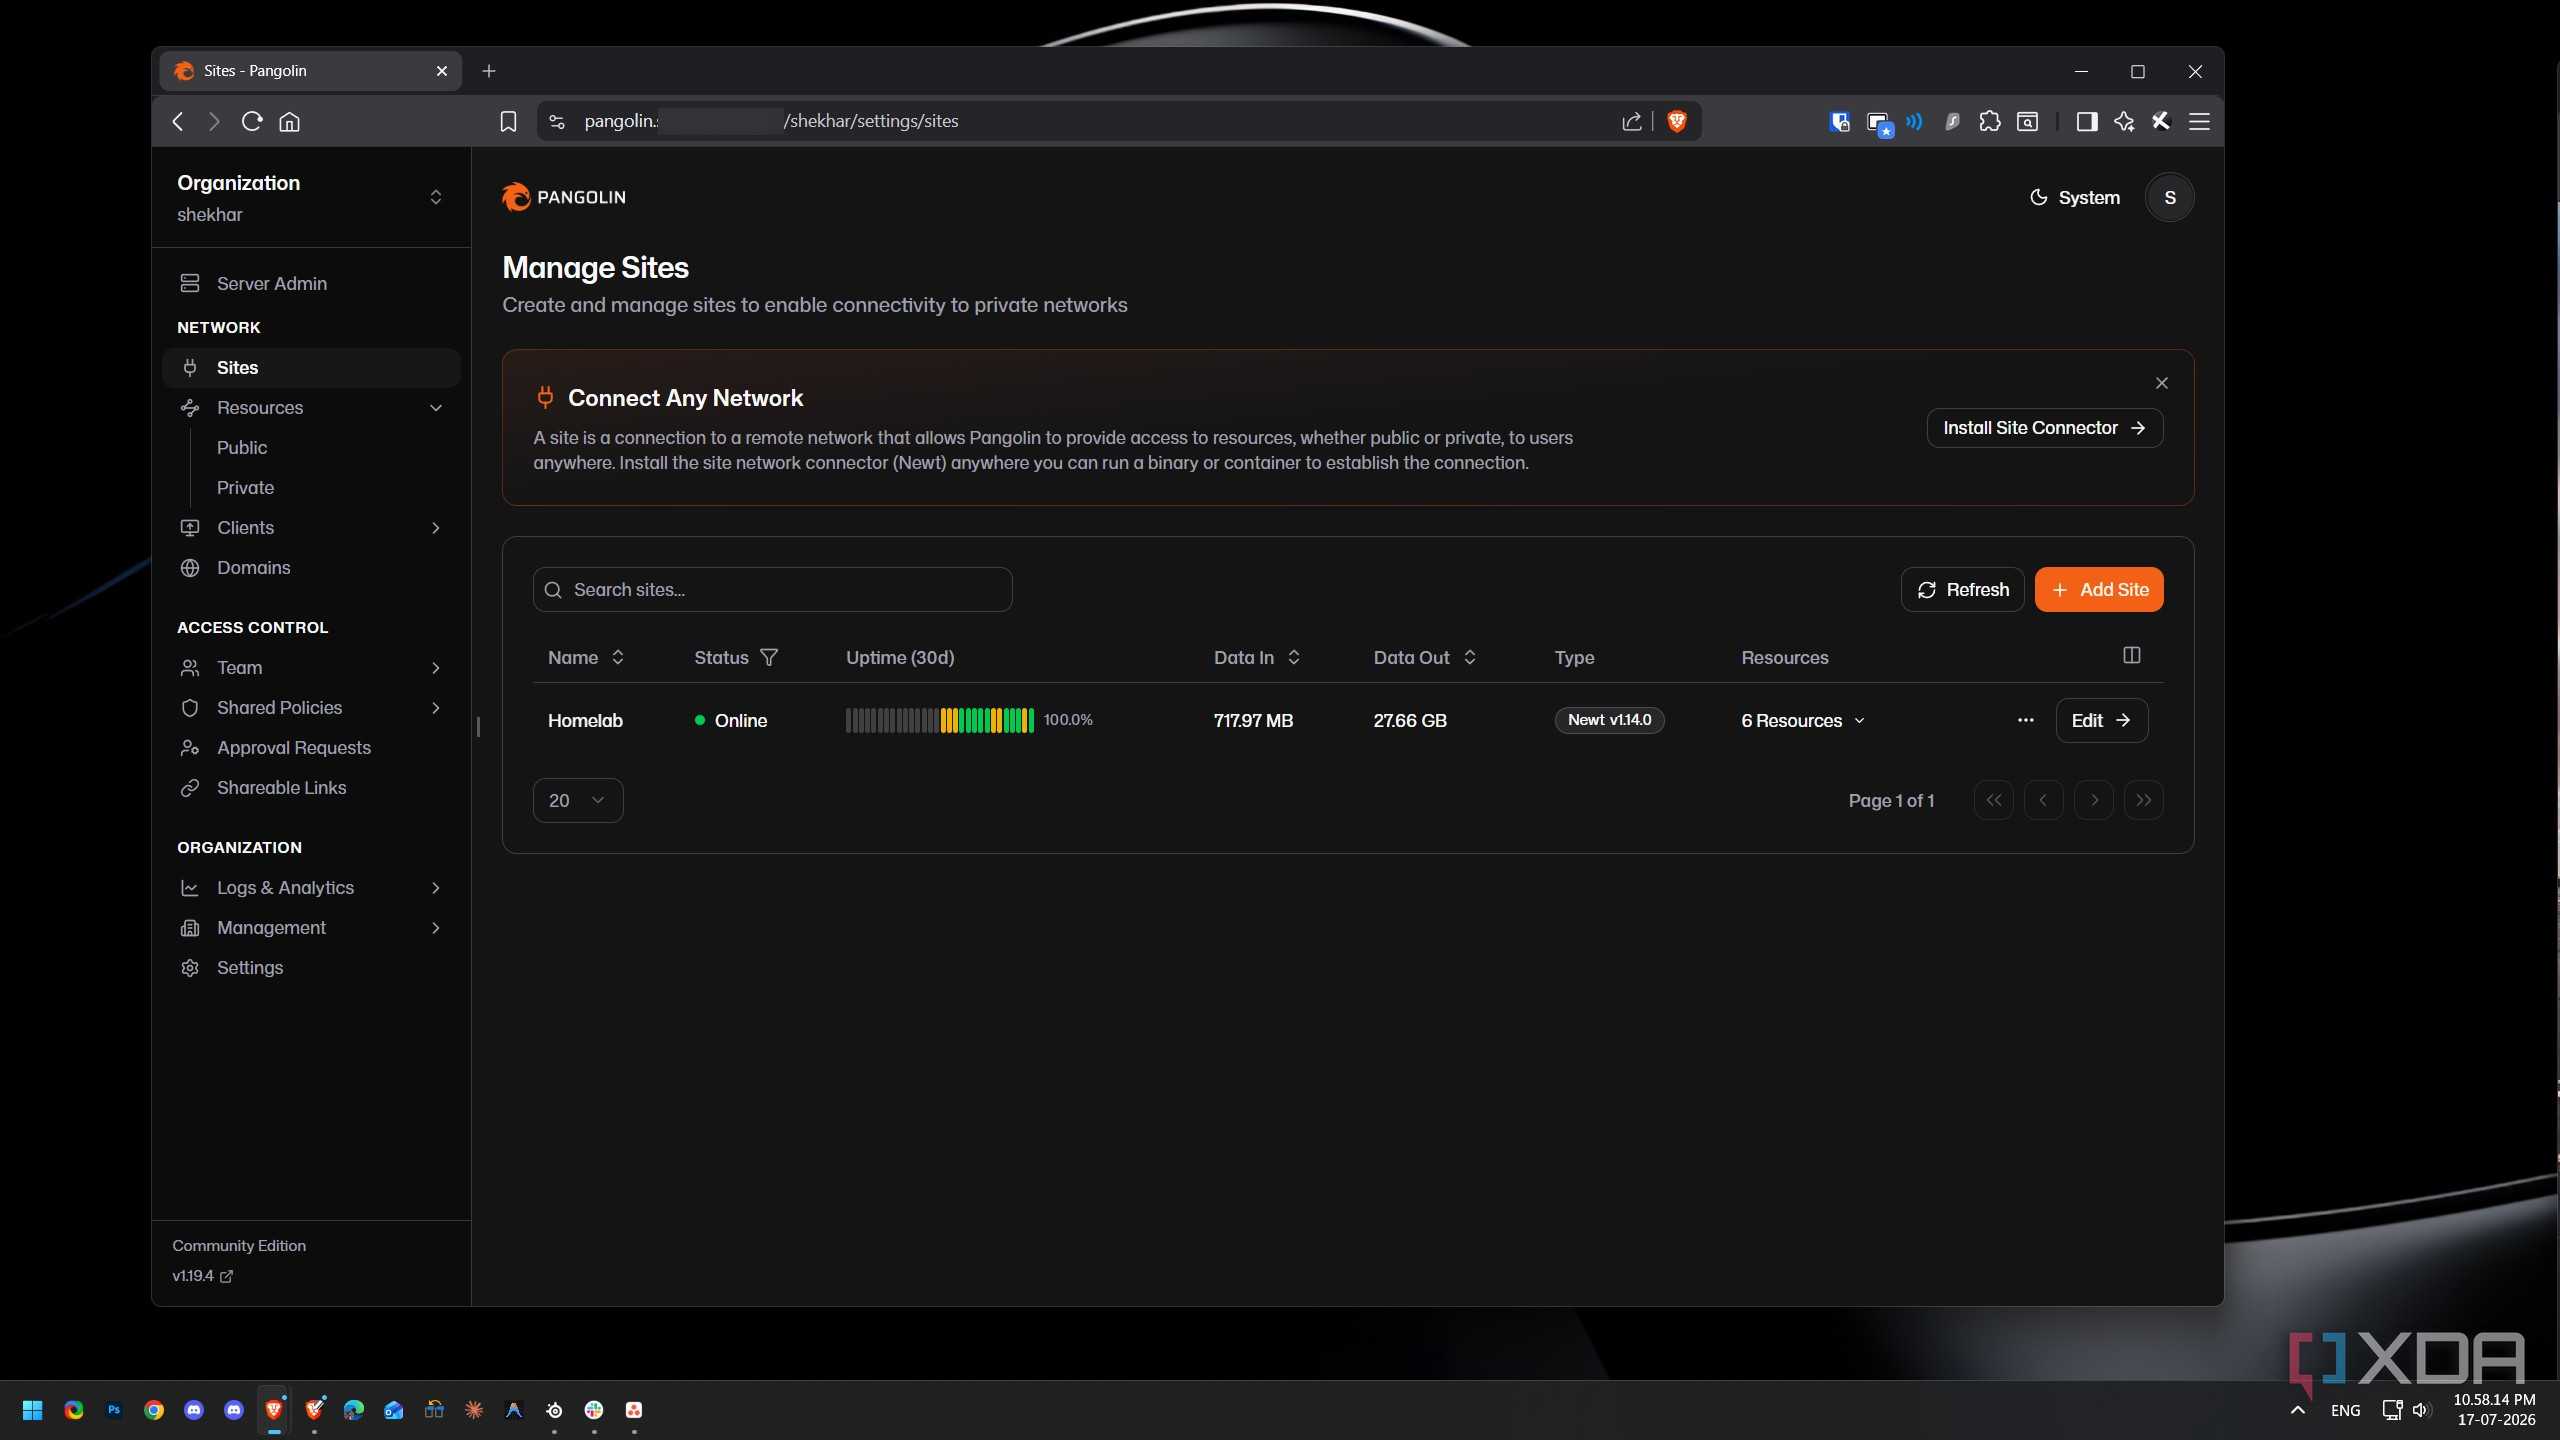Open Public resources page

point(242,447)
